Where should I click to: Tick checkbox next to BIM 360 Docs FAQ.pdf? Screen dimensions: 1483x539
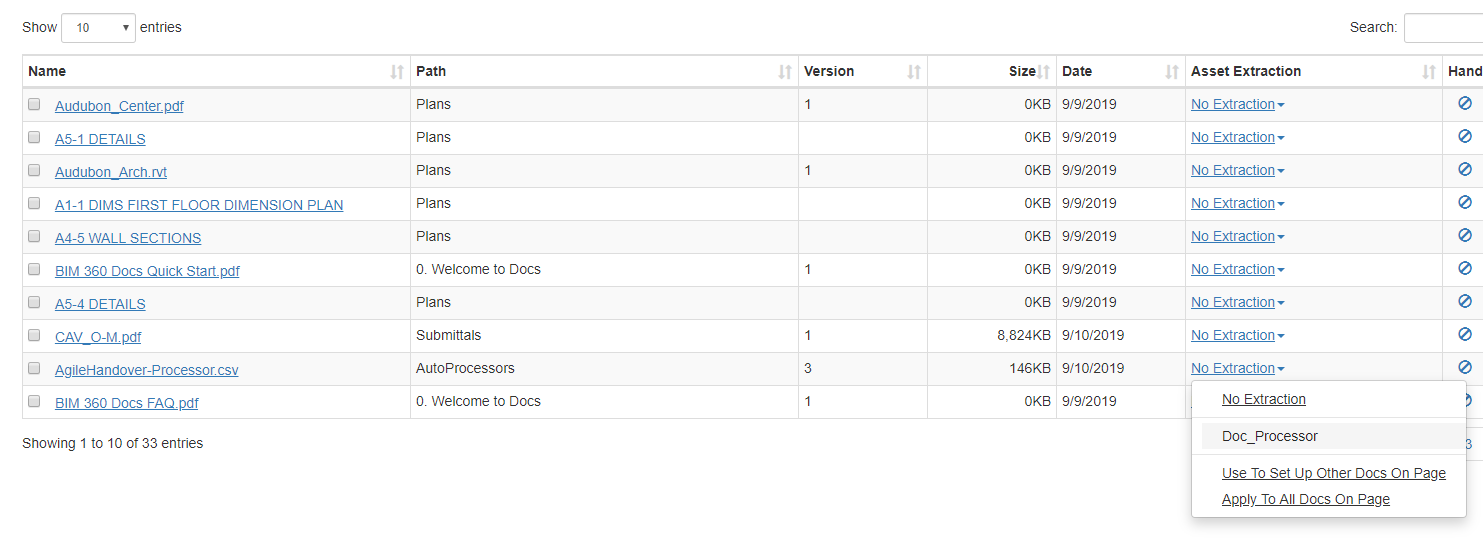tap(34, 401)
